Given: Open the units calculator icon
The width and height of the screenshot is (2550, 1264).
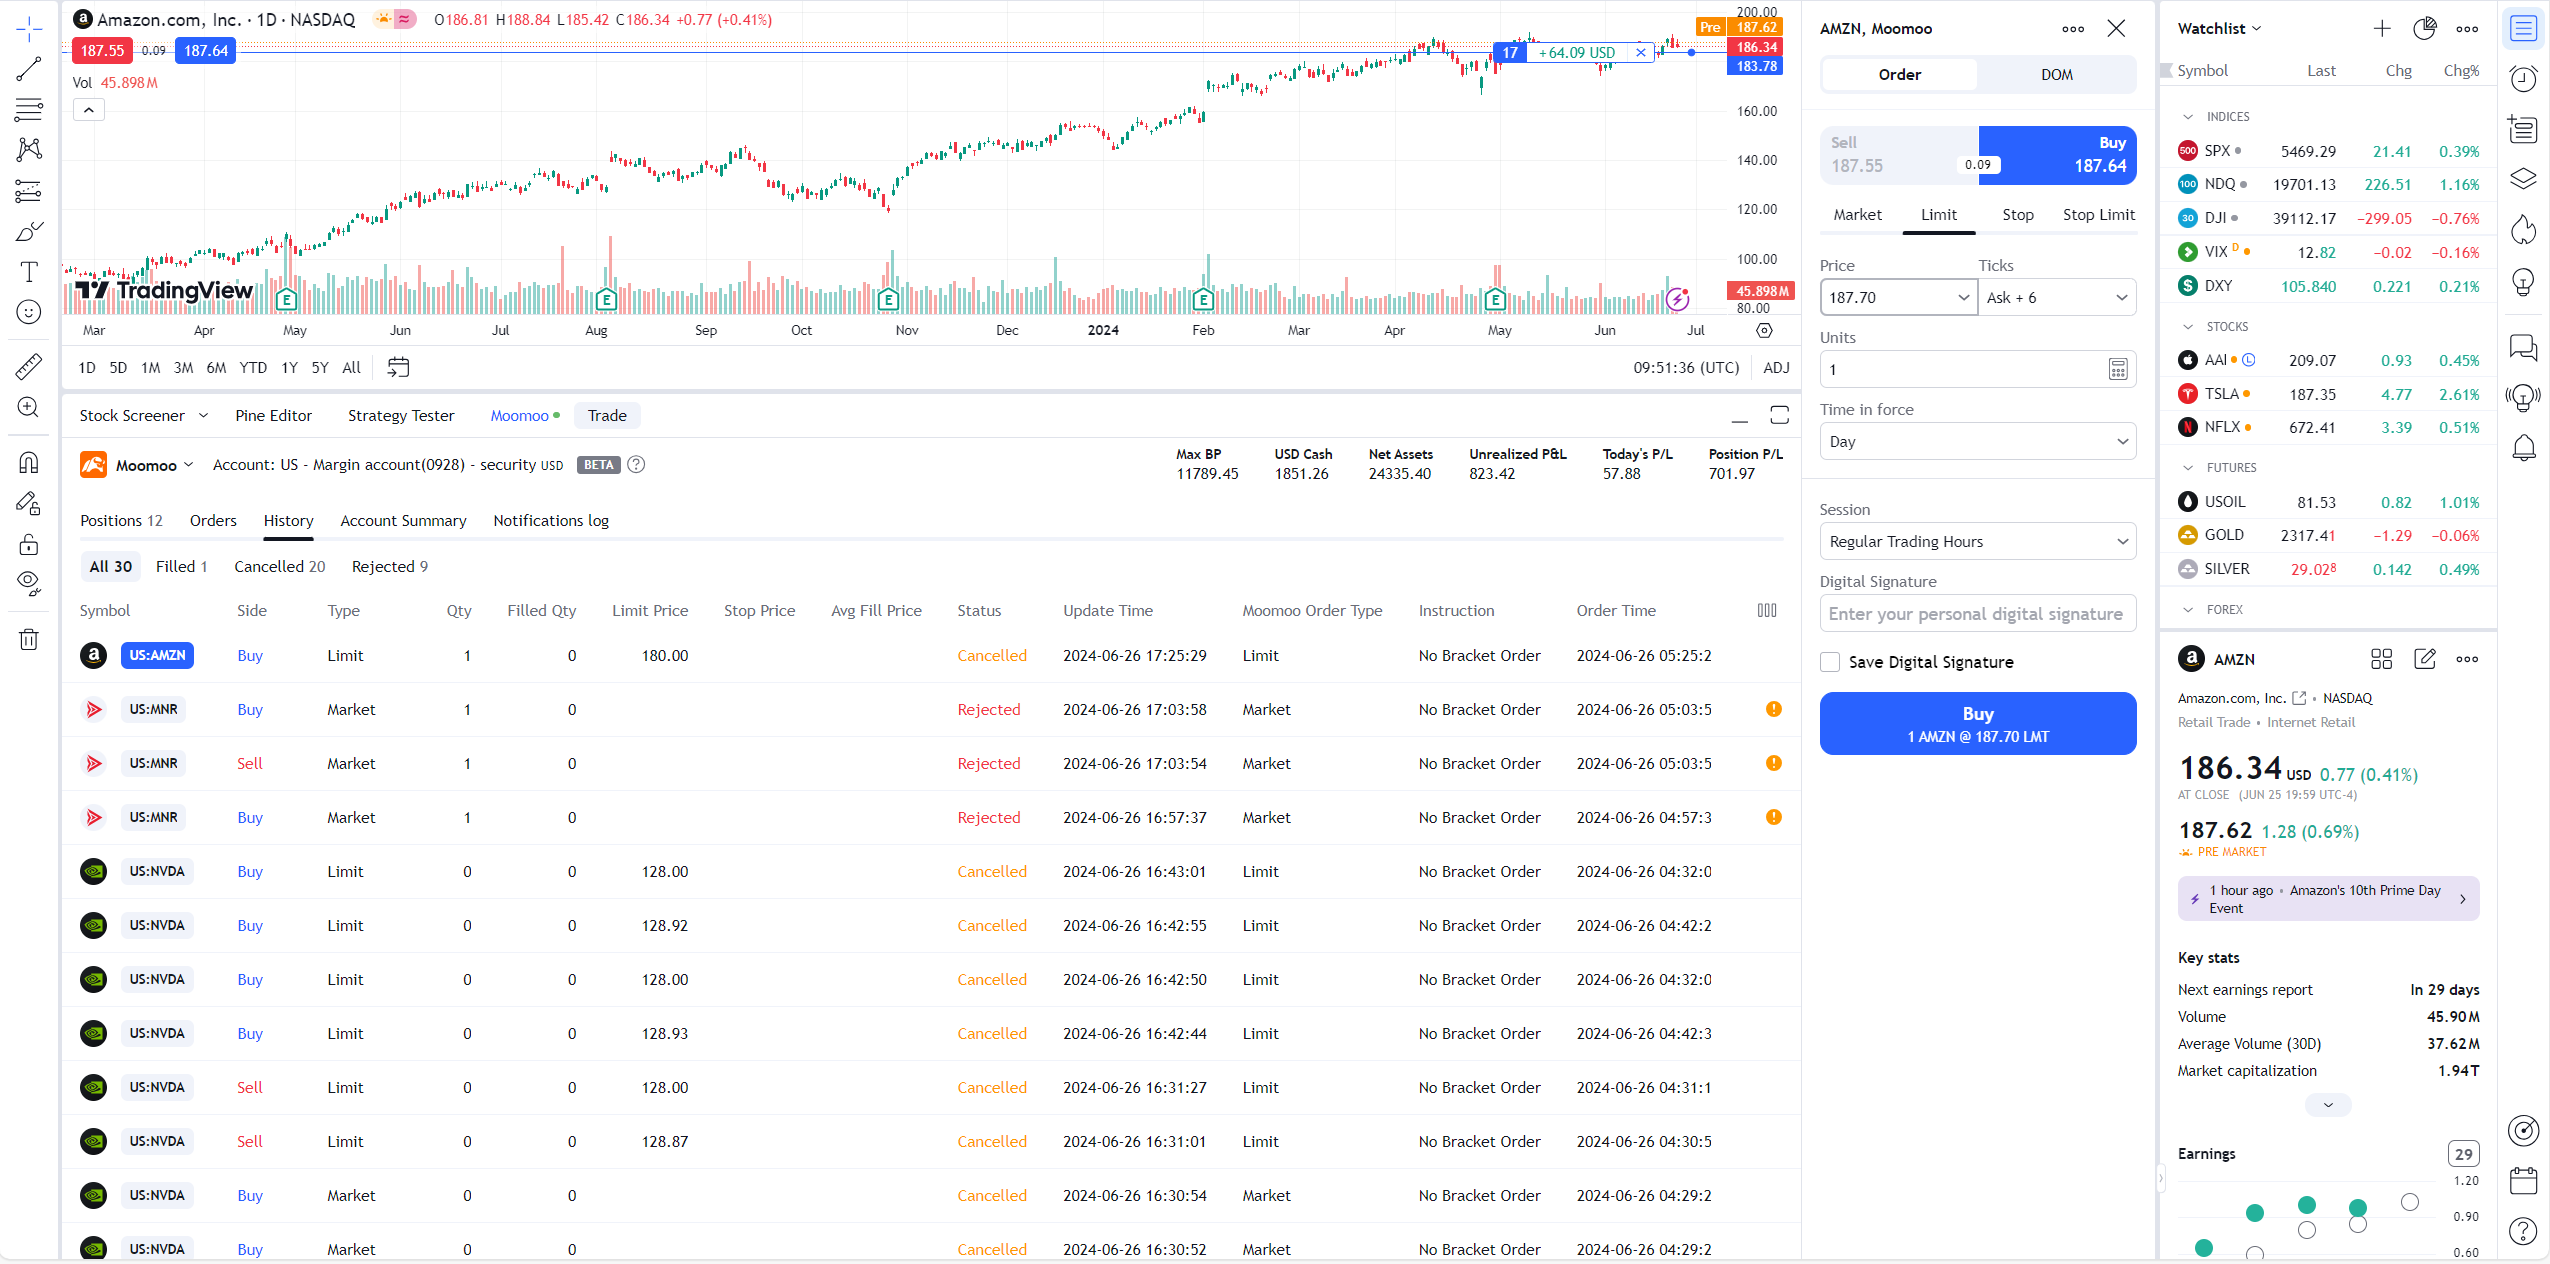Looking at the screenshot, I should coord(2117,370).
